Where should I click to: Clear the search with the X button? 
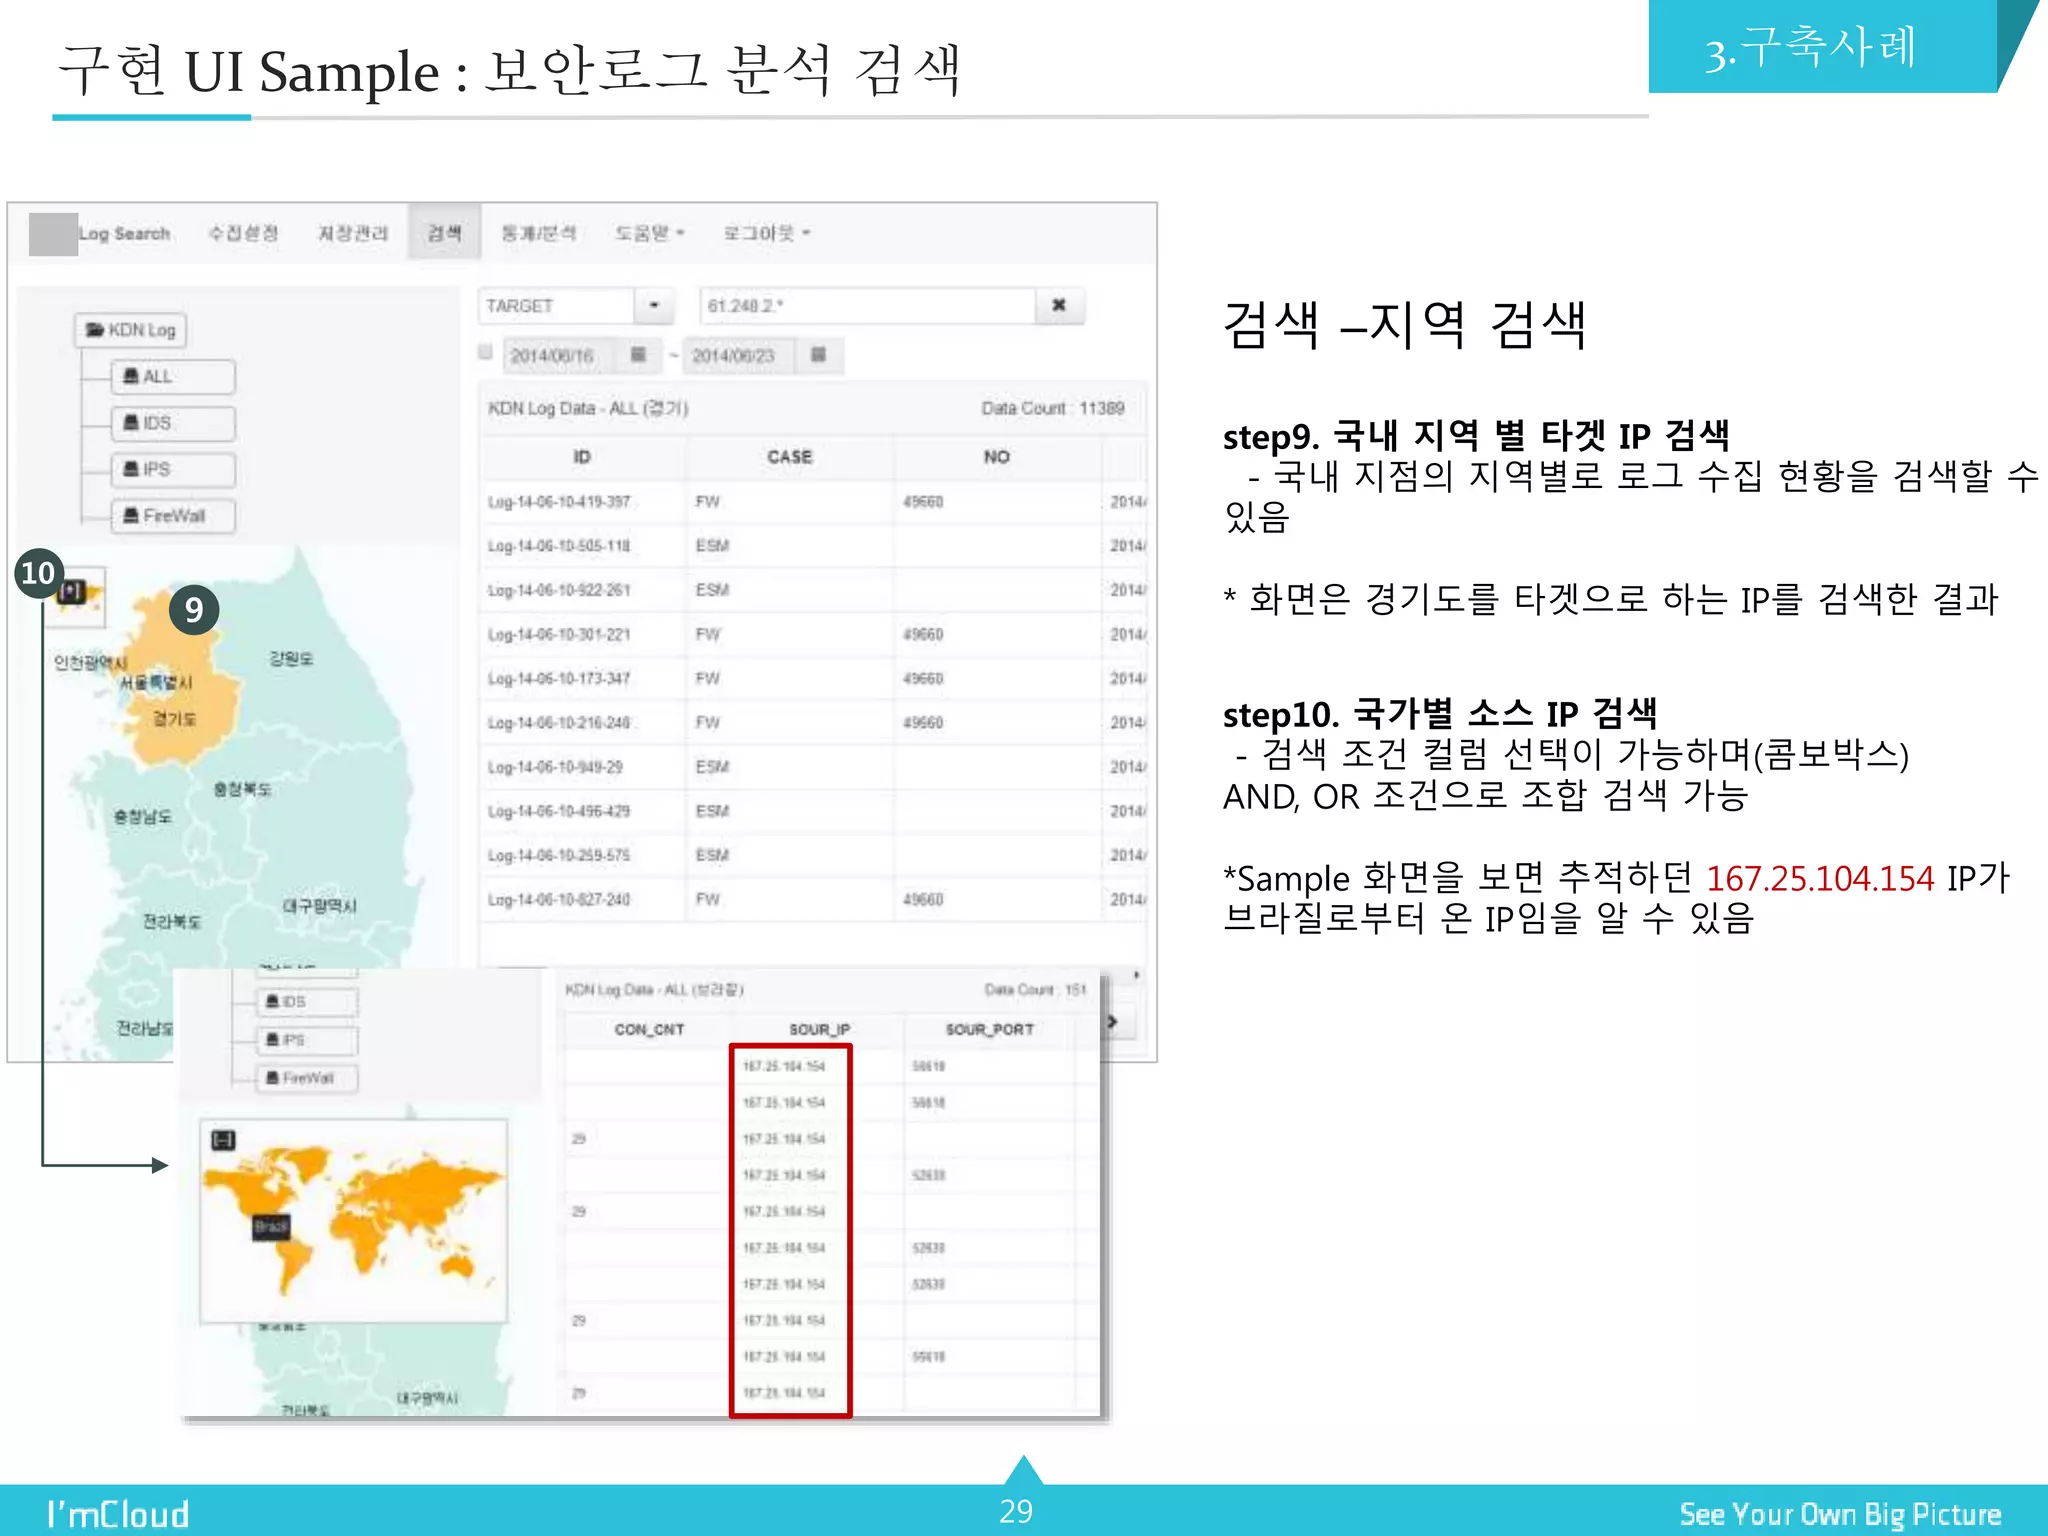point(1059,306)
